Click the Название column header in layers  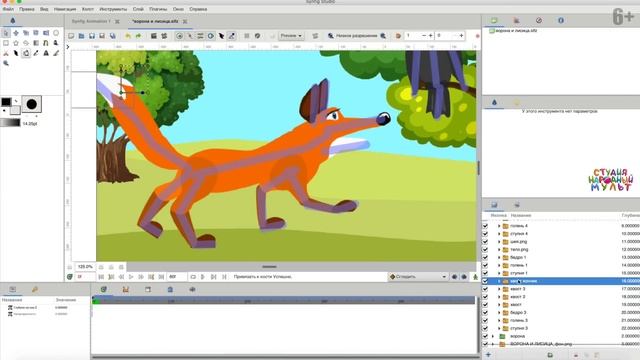point(521,216)
